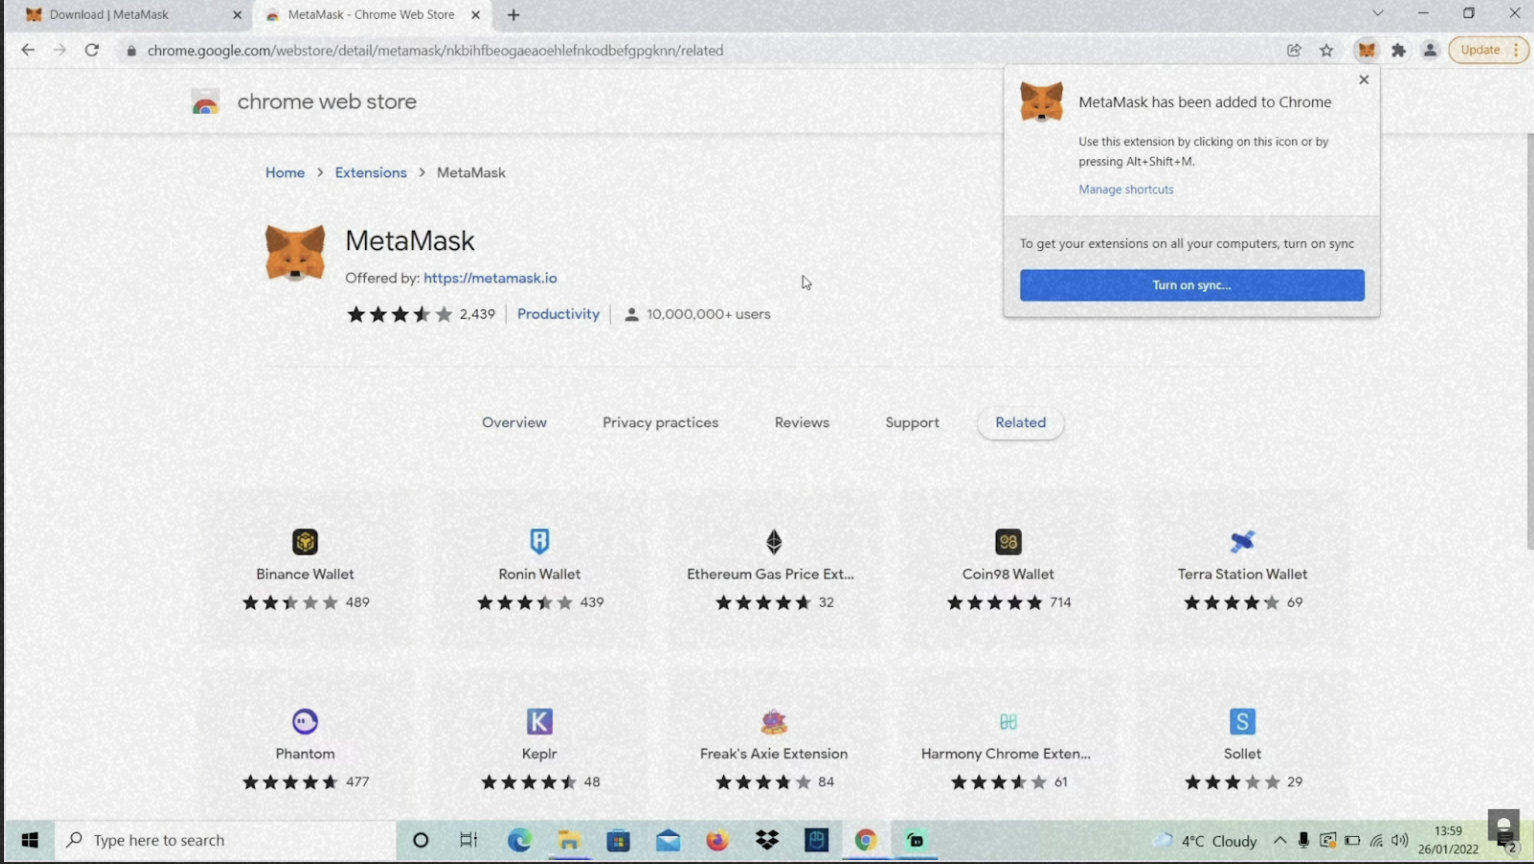The image size is (1534, 864).
Task: Close the MetaMask added notification popup
Action: tap(1363, 80)
